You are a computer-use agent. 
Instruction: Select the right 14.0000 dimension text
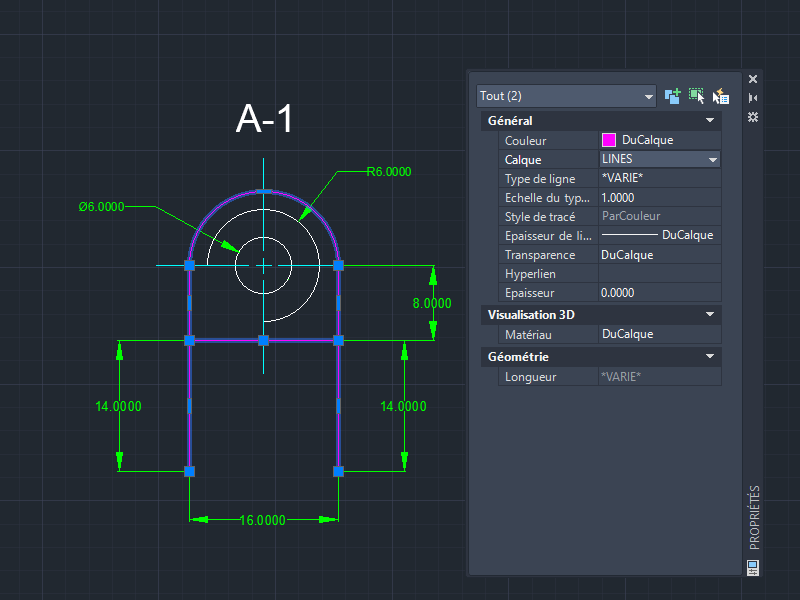[x=403, y=406]
